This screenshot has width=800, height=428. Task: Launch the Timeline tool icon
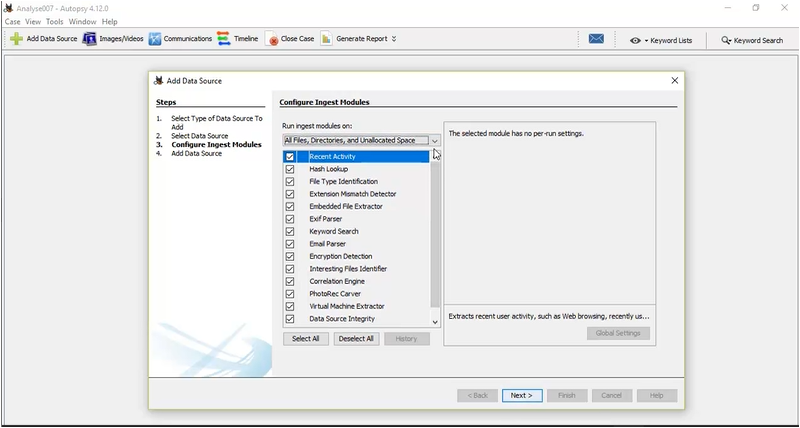[x=225, y=39]
